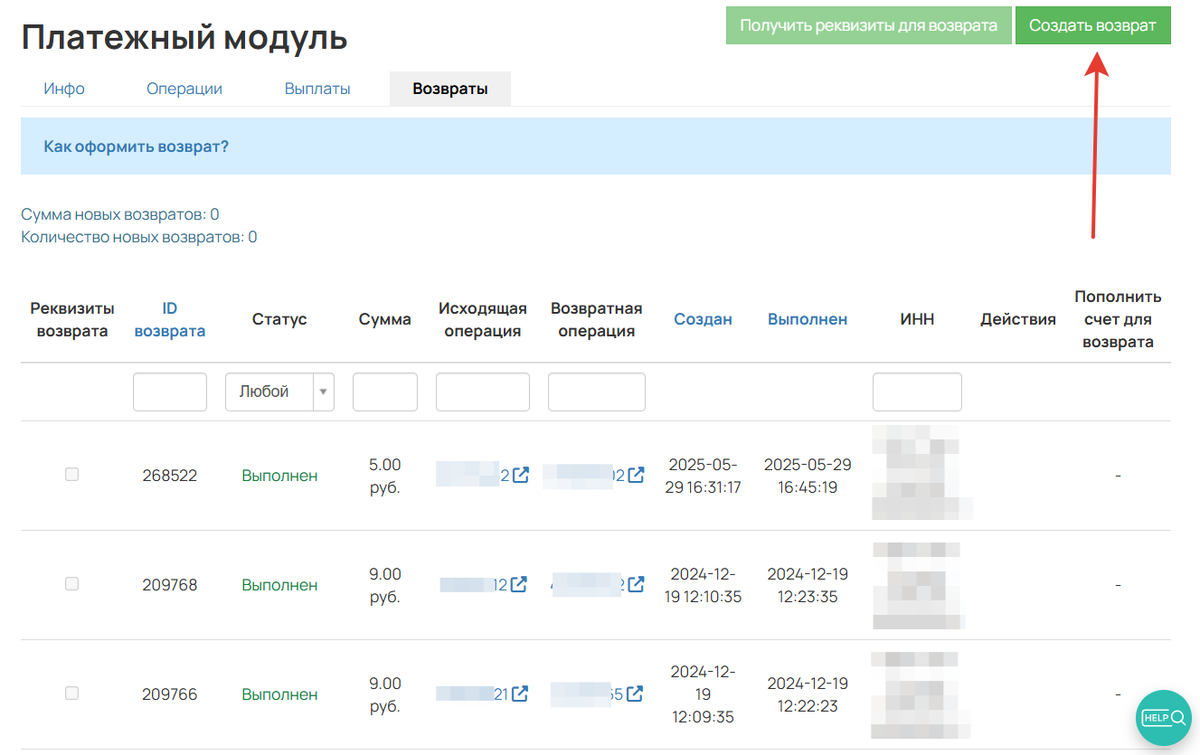This screenshot has width=1200, height=755.
Task: Open outgoing operation link in row 268522
Action: click(x=519, y=475)
